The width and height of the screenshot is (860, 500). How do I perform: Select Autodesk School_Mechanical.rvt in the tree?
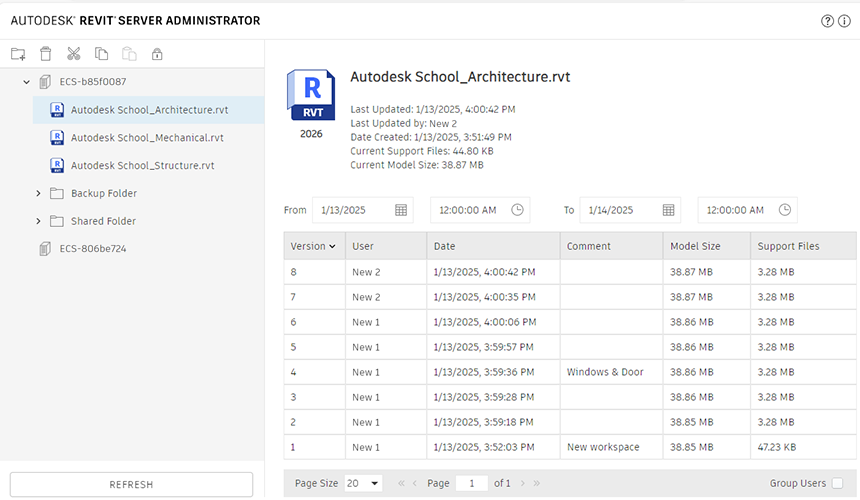click(x=147, y=138)
